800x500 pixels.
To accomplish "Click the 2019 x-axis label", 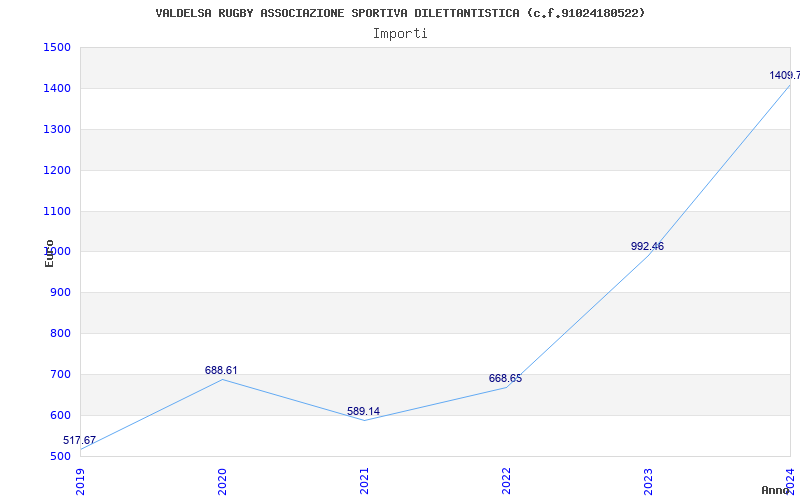I will click(x=80, y=481).
